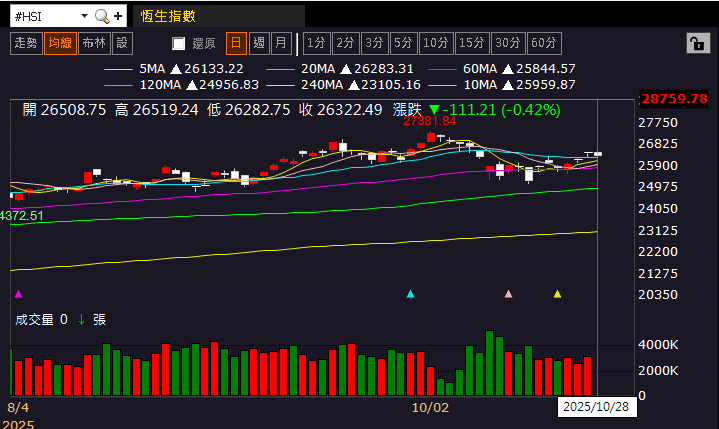
Task: Switch to the 走勢 trend view
Action: pyautogui.click(x=26, y=43)
